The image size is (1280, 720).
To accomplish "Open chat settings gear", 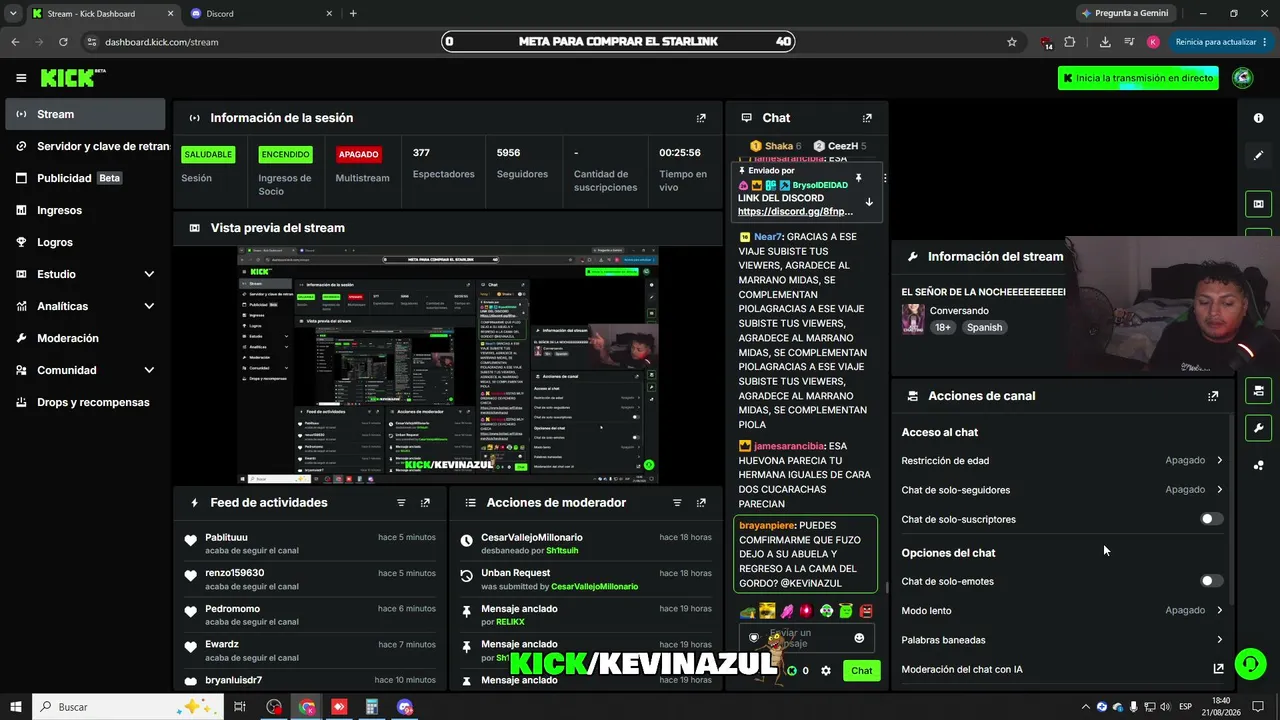I will pyautogui.click(x=826, y=671).
